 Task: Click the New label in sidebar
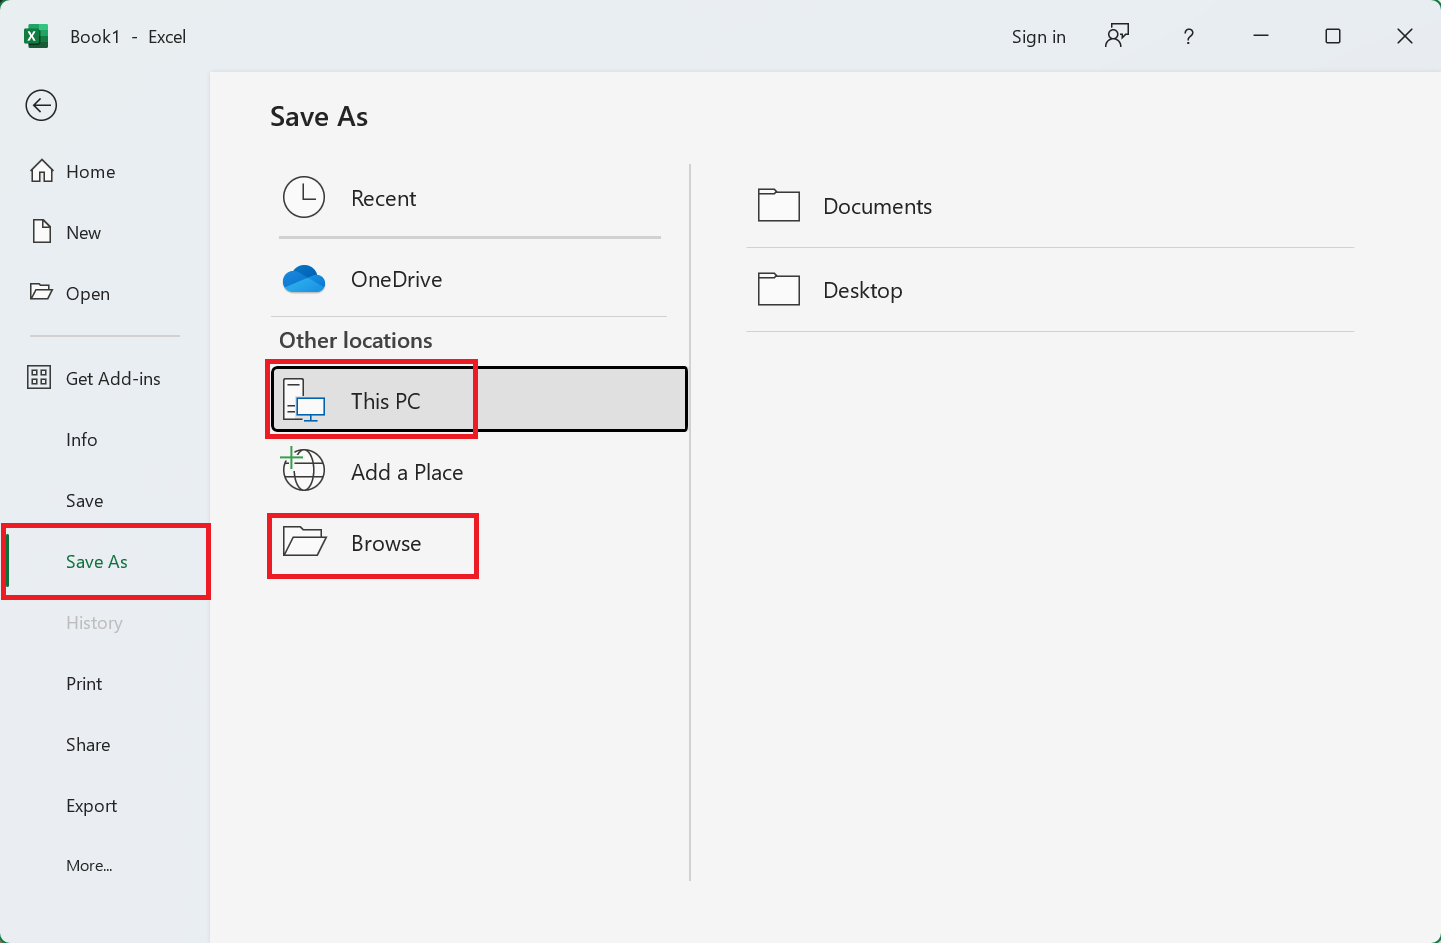coord(83,233)
